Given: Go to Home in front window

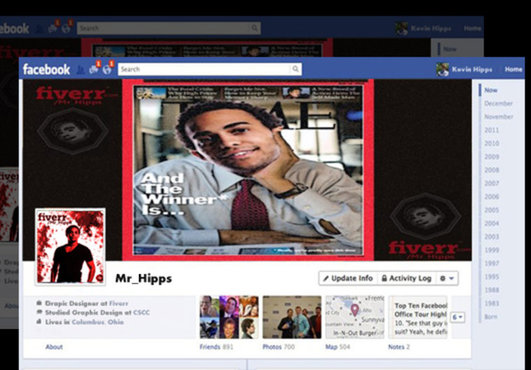Looking at the screenshot, I should [513, 69].
